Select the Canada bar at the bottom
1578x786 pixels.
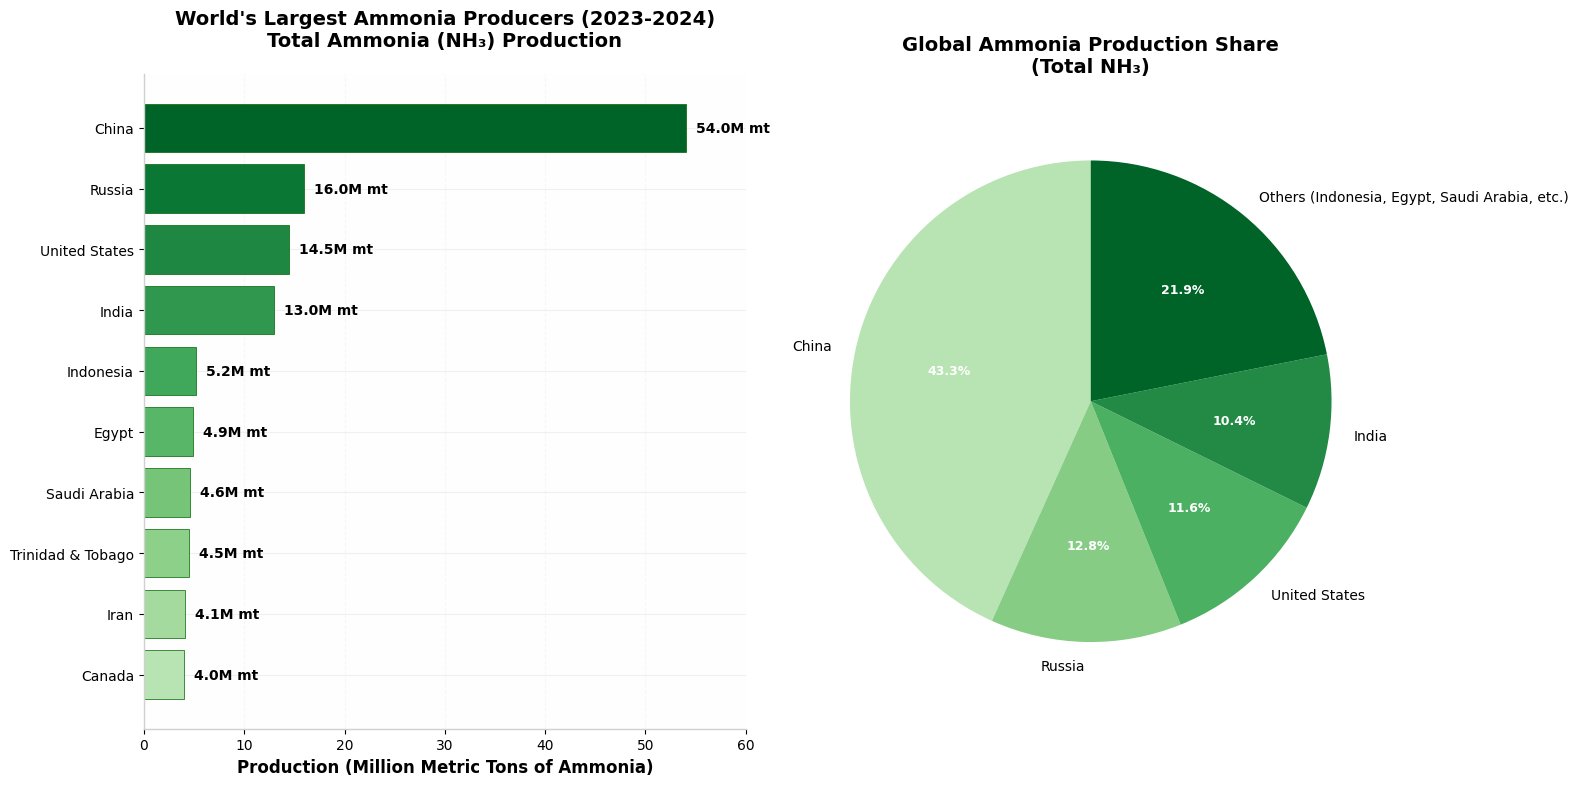164,675
